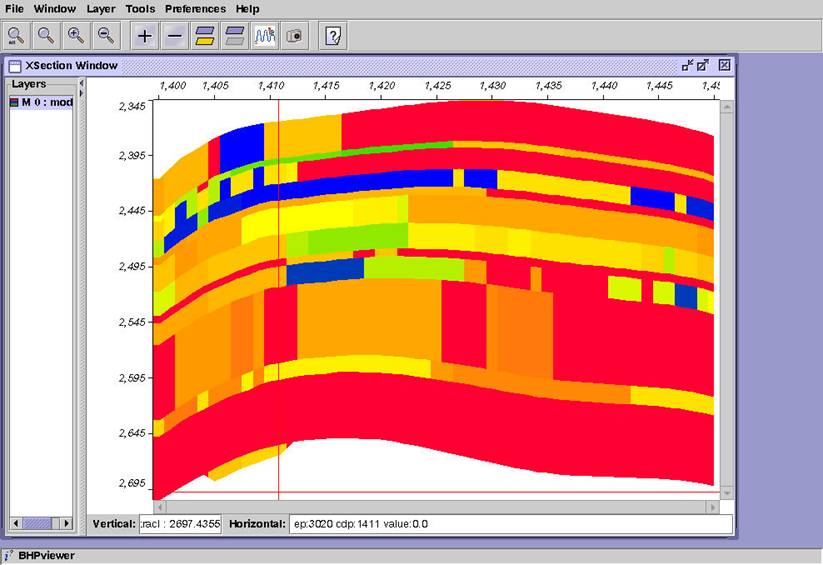Click the plus add layer button

[144, 36]
